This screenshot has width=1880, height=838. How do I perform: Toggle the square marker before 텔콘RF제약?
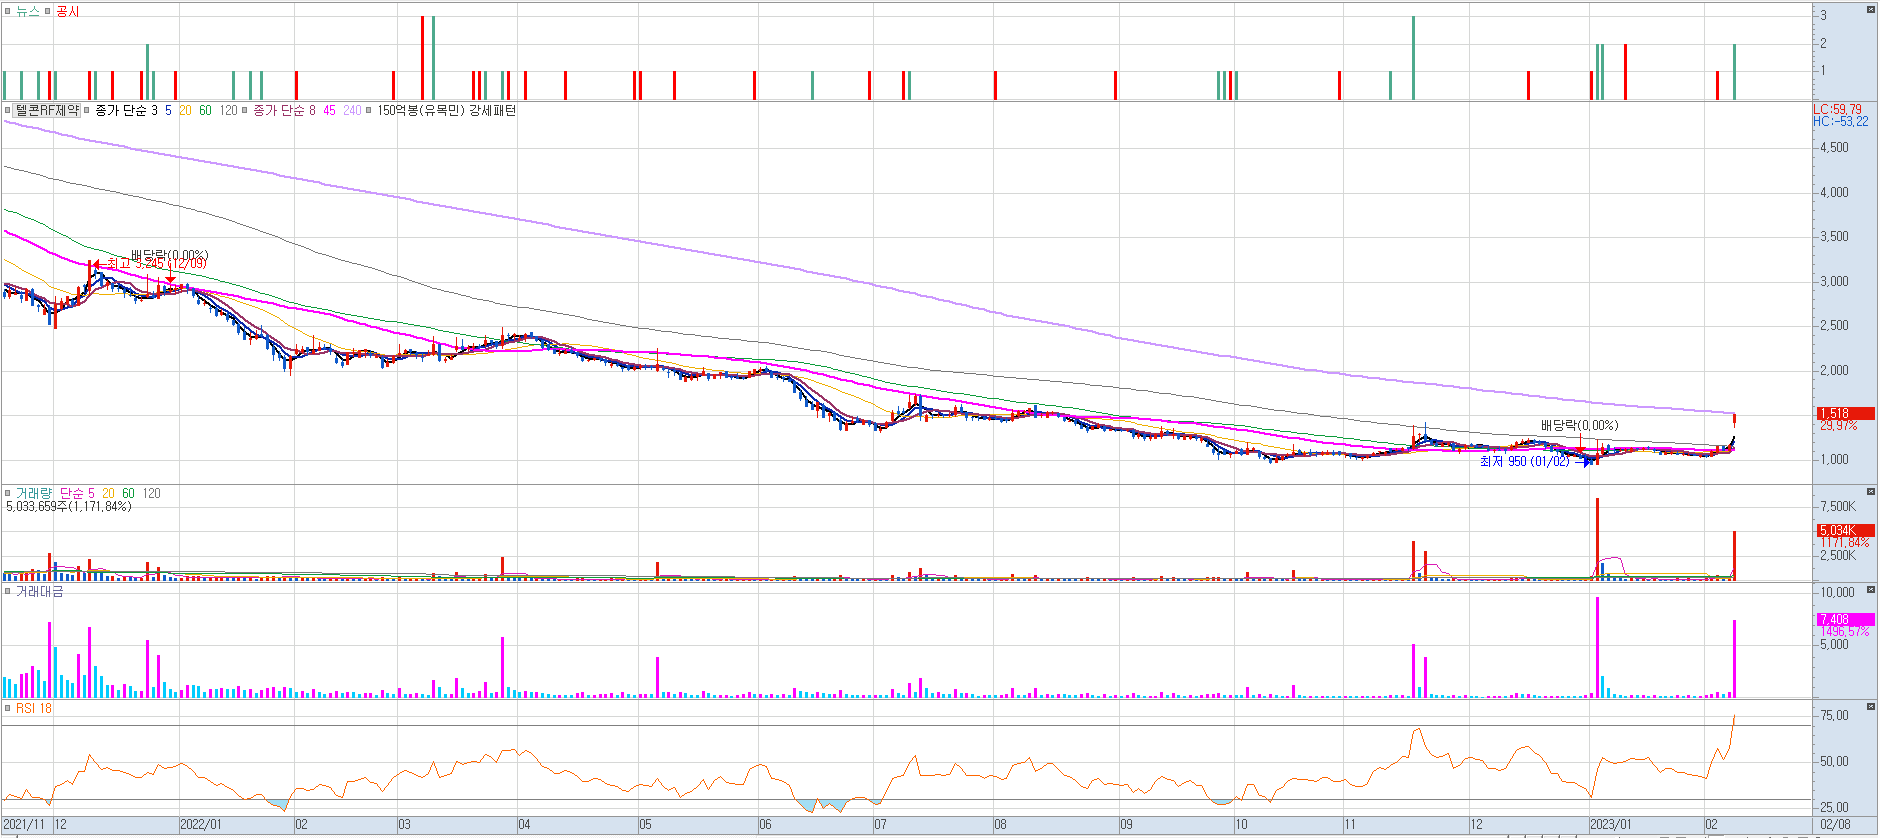point(7,110)
